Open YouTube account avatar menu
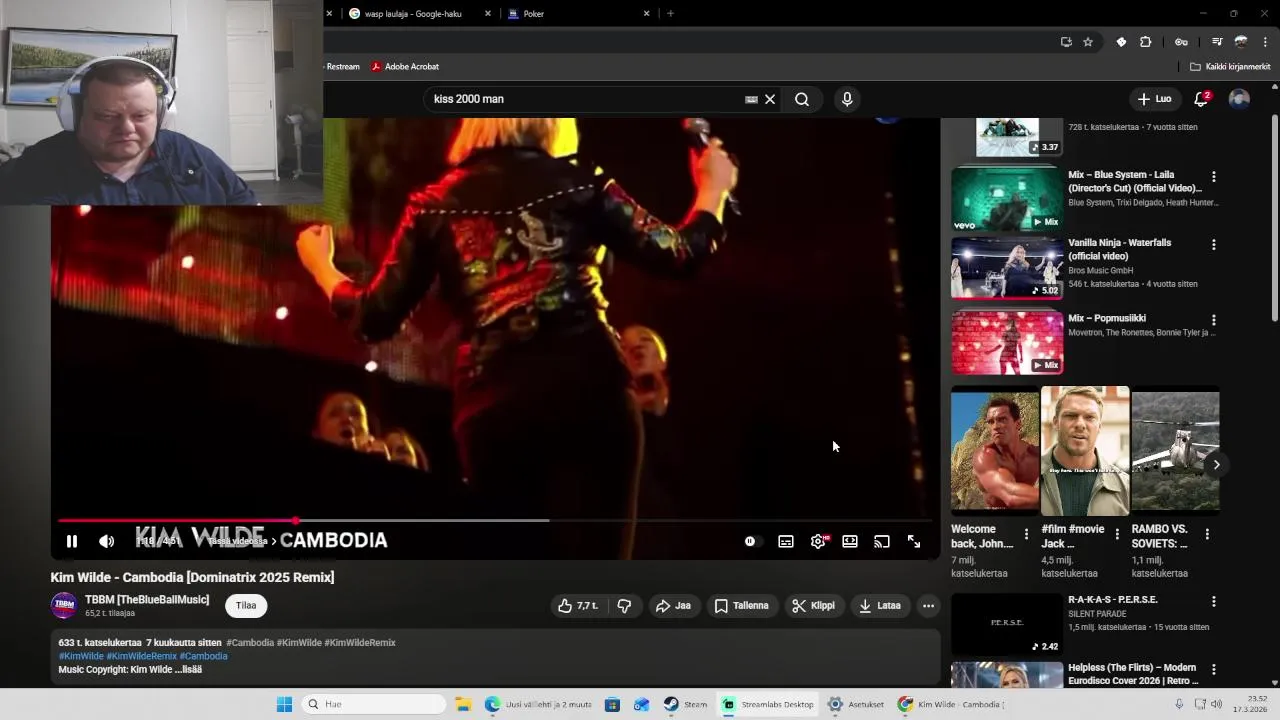 (x=1239, y=99)
